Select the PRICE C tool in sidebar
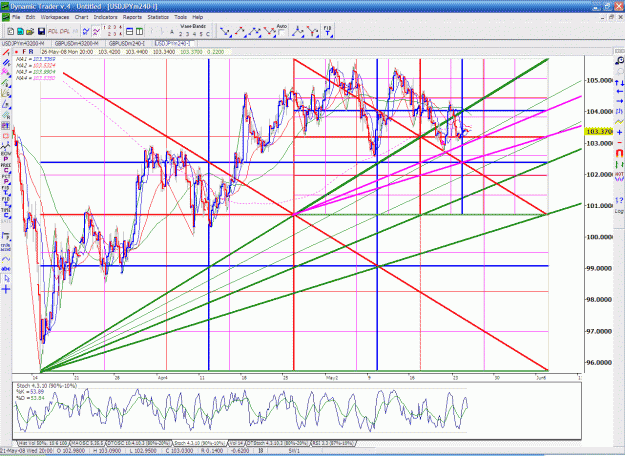This screenshot has width=625, height=456. click(6, 168)
